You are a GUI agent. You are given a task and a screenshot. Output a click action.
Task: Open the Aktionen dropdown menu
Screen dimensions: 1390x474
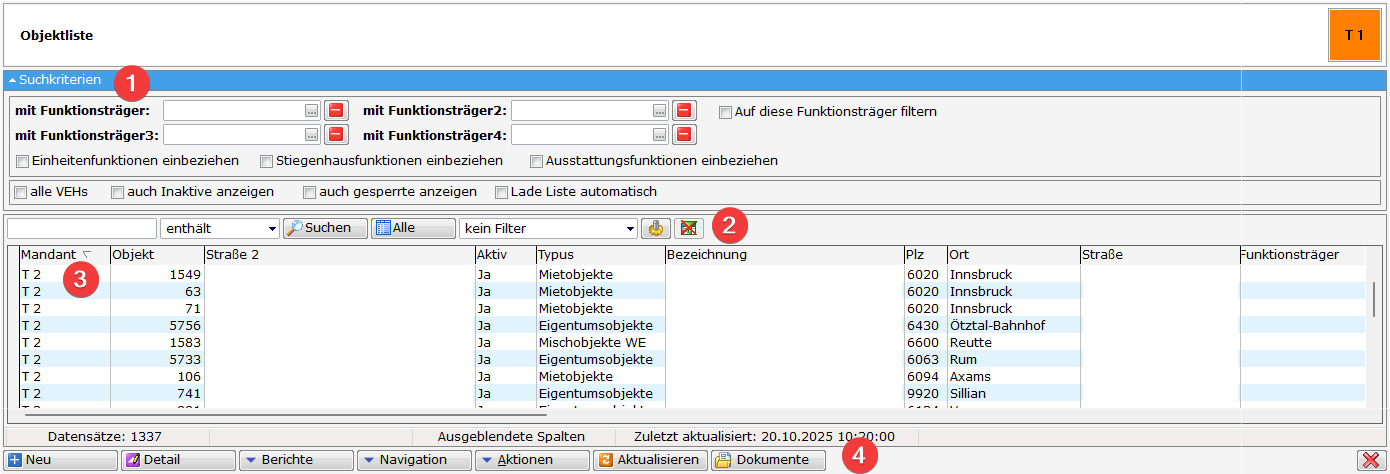(531, 460)
